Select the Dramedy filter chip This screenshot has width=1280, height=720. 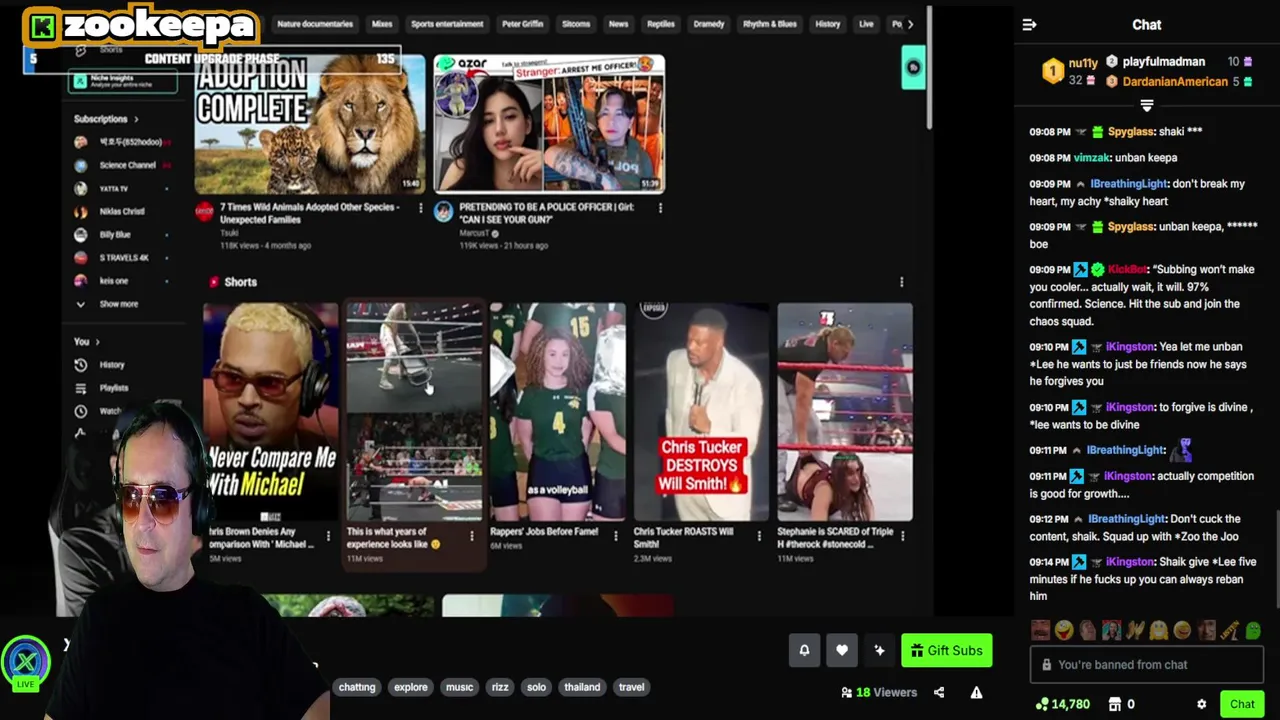[709, 24]
